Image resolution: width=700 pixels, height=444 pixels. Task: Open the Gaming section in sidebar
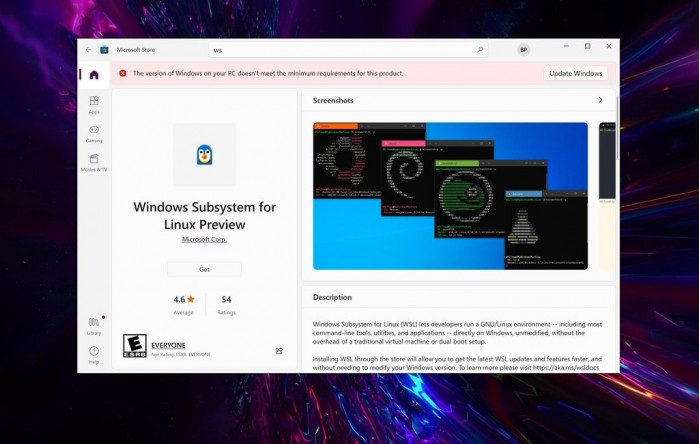coord(94,134)
